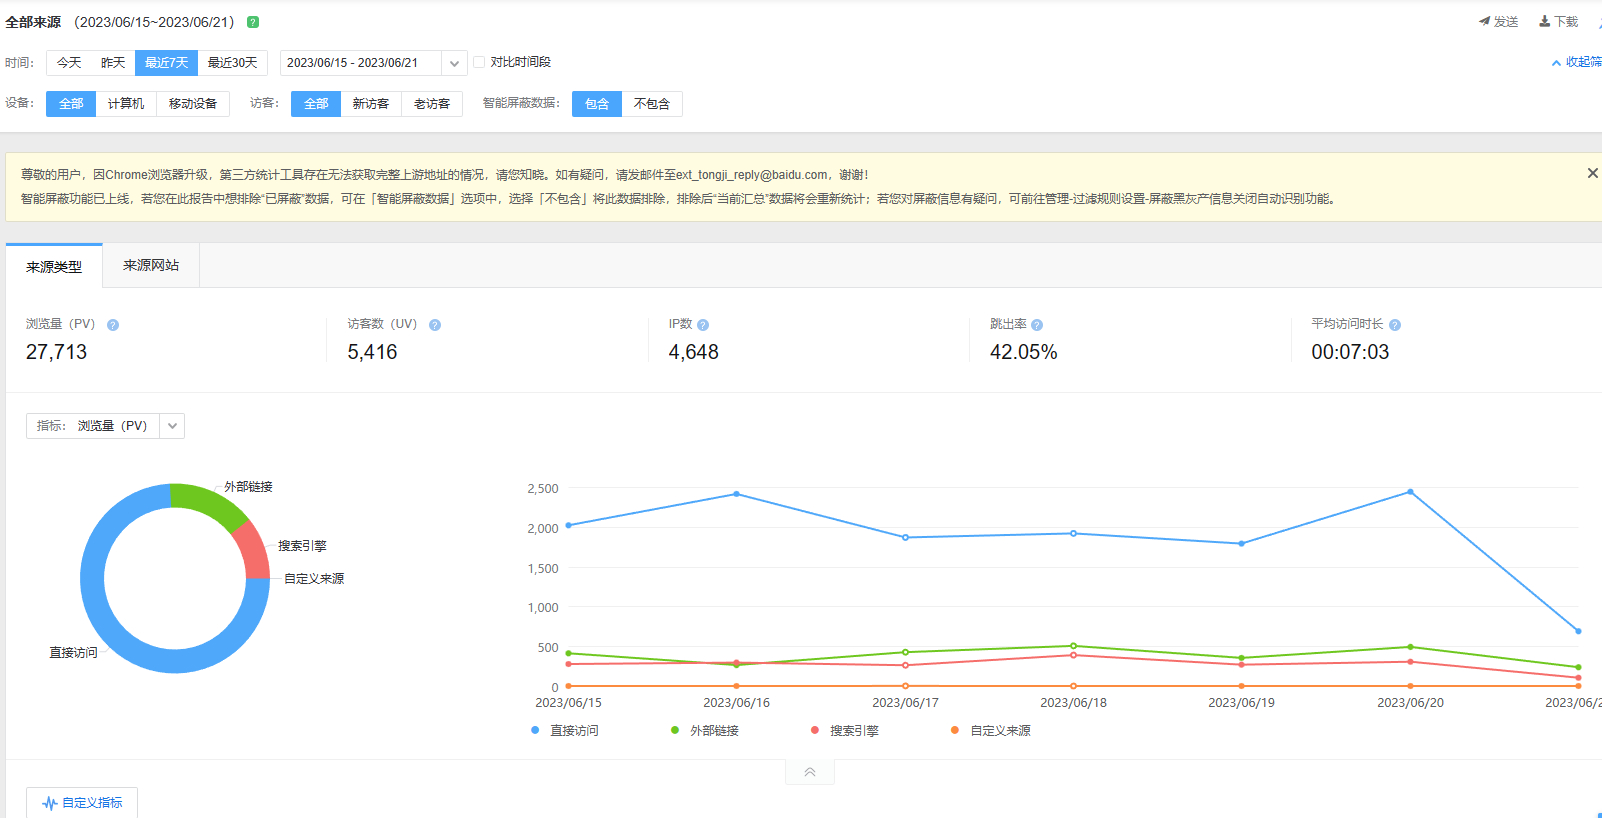The width and height of the screenshot is (1602, 818).
Task: Switch to the 来源网站 tab
Action: pos(151,266)
